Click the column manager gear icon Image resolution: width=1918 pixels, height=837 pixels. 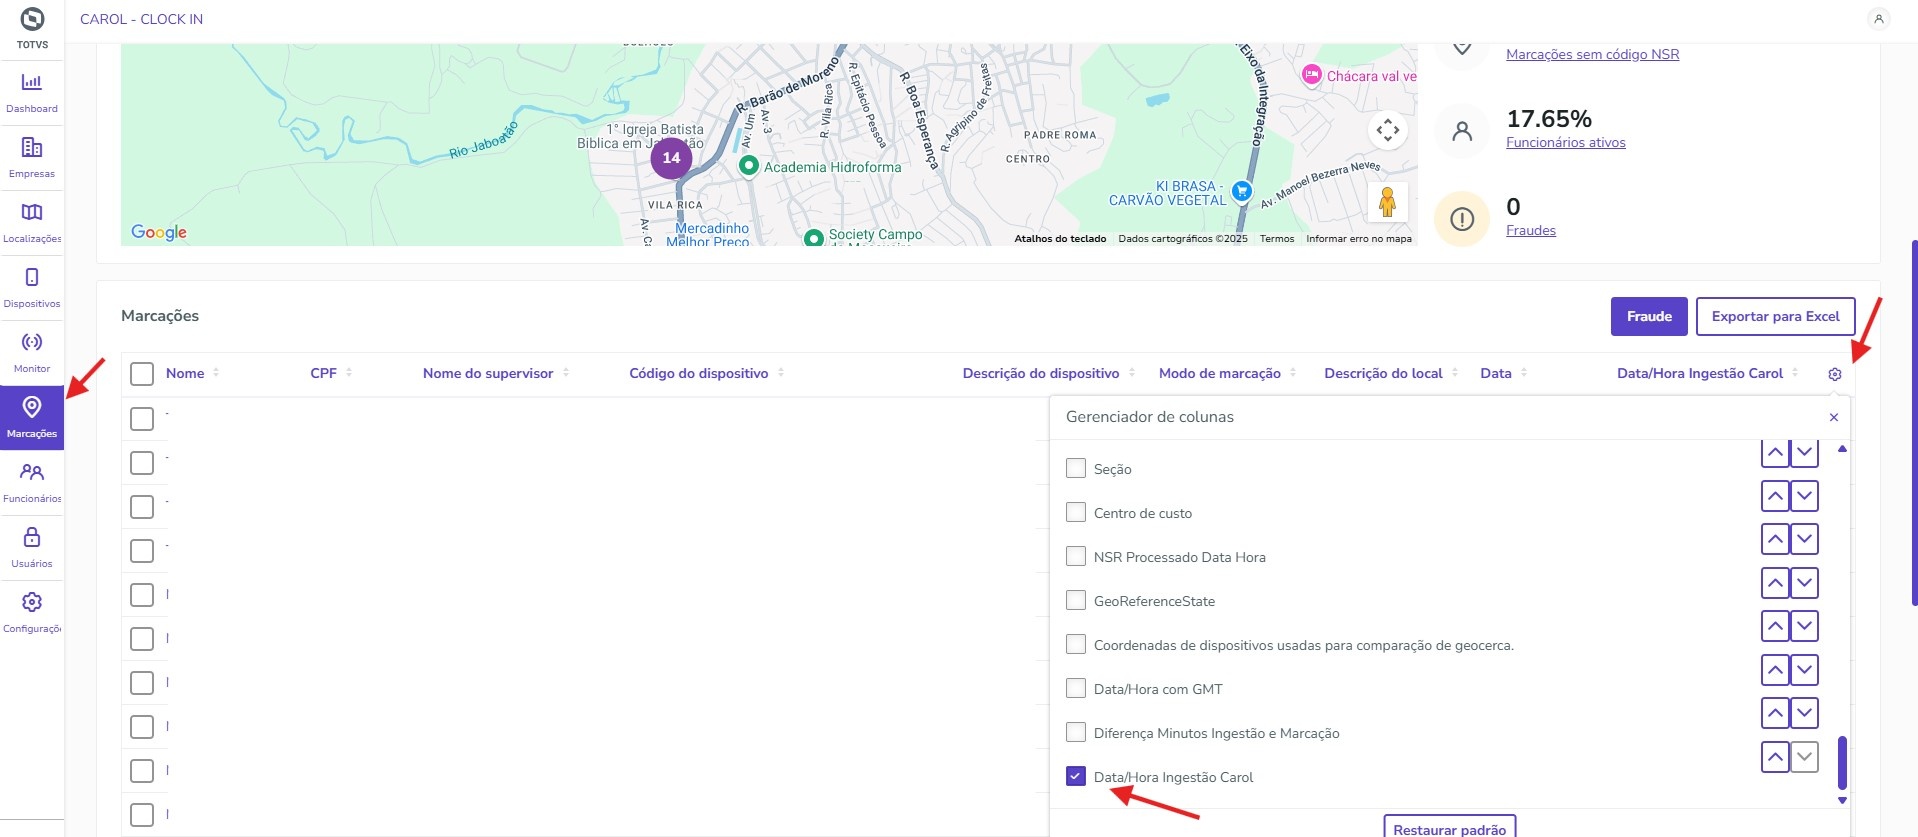(x=1835, y=374)
